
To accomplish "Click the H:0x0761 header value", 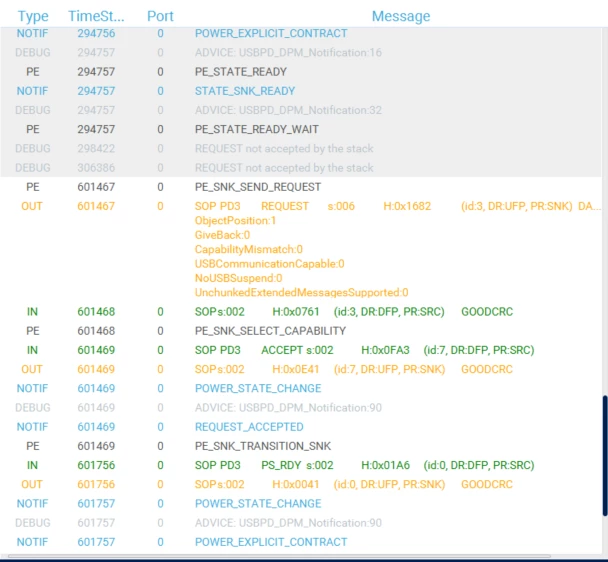I will 296,311.
